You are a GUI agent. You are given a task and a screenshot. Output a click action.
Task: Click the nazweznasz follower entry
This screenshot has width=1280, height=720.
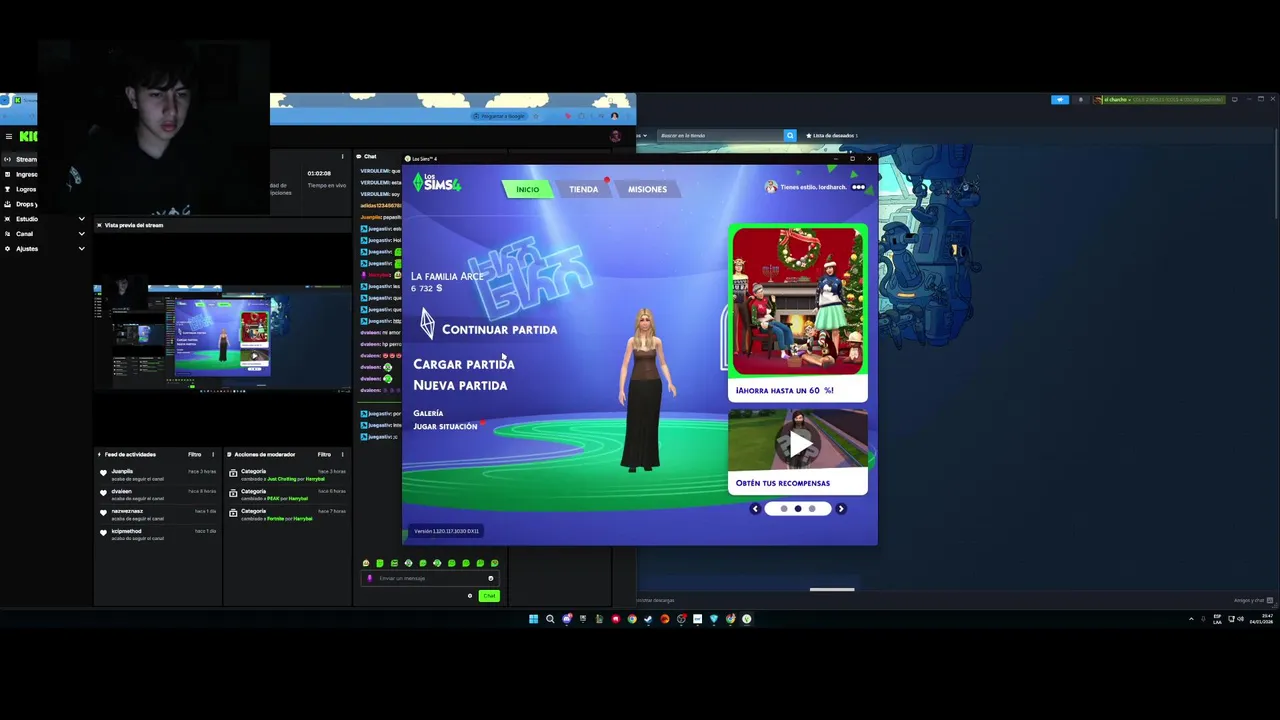(158, 514)
